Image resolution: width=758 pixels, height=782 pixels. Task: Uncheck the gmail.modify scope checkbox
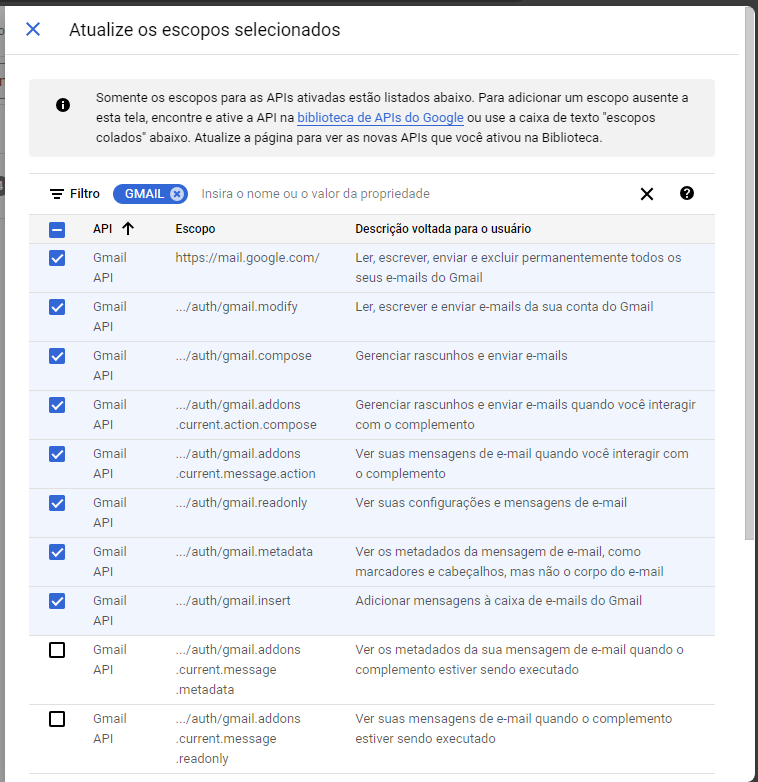click(x=57, y=307)
